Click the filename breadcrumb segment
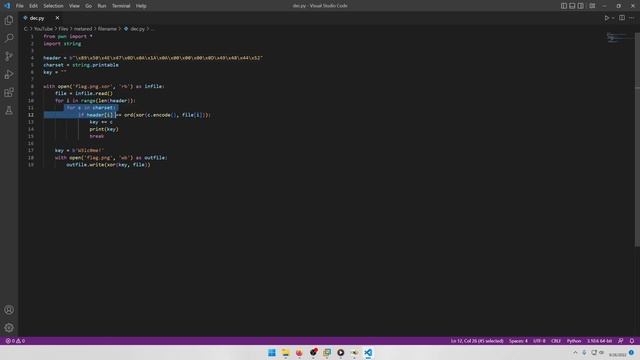Viewport: 640px width, 360px height. (107, 29)
